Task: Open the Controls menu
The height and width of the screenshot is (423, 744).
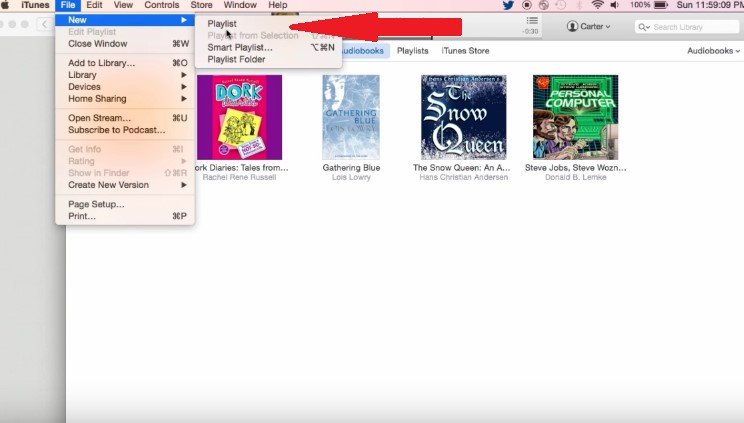Action: tap(162, 5)
